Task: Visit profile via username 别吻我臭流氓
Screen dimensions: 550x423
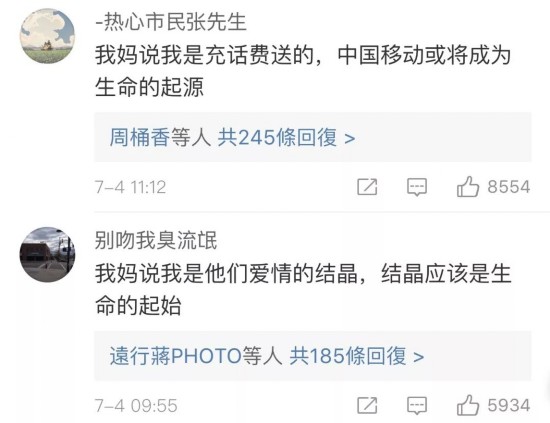Action: (156, 241)
